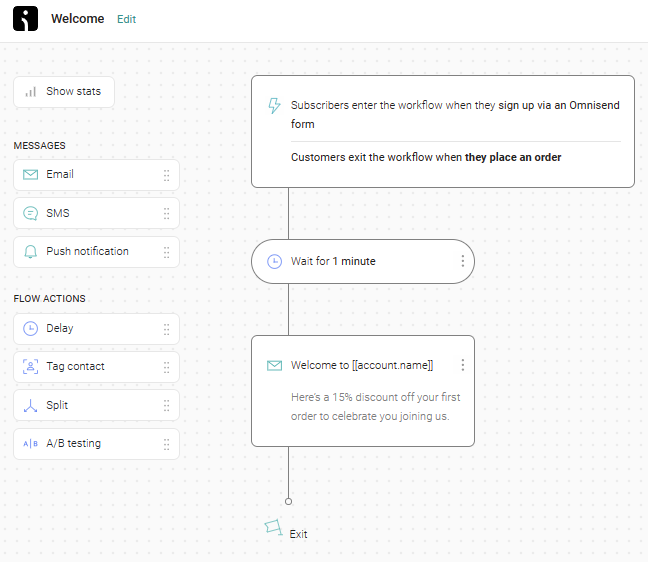Click the lightning trigger icon in workflow
The image size is (648, 562).
tap(274, 105)
